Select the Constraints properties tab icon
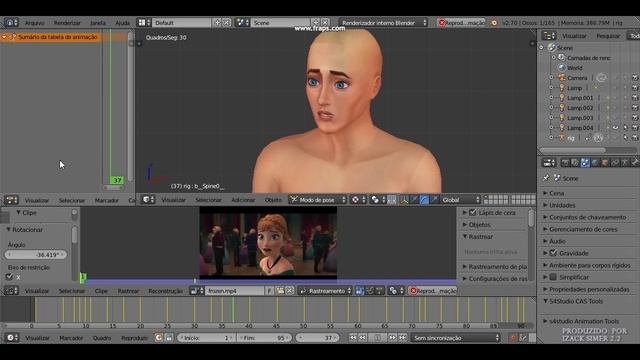 click(615, 163)
